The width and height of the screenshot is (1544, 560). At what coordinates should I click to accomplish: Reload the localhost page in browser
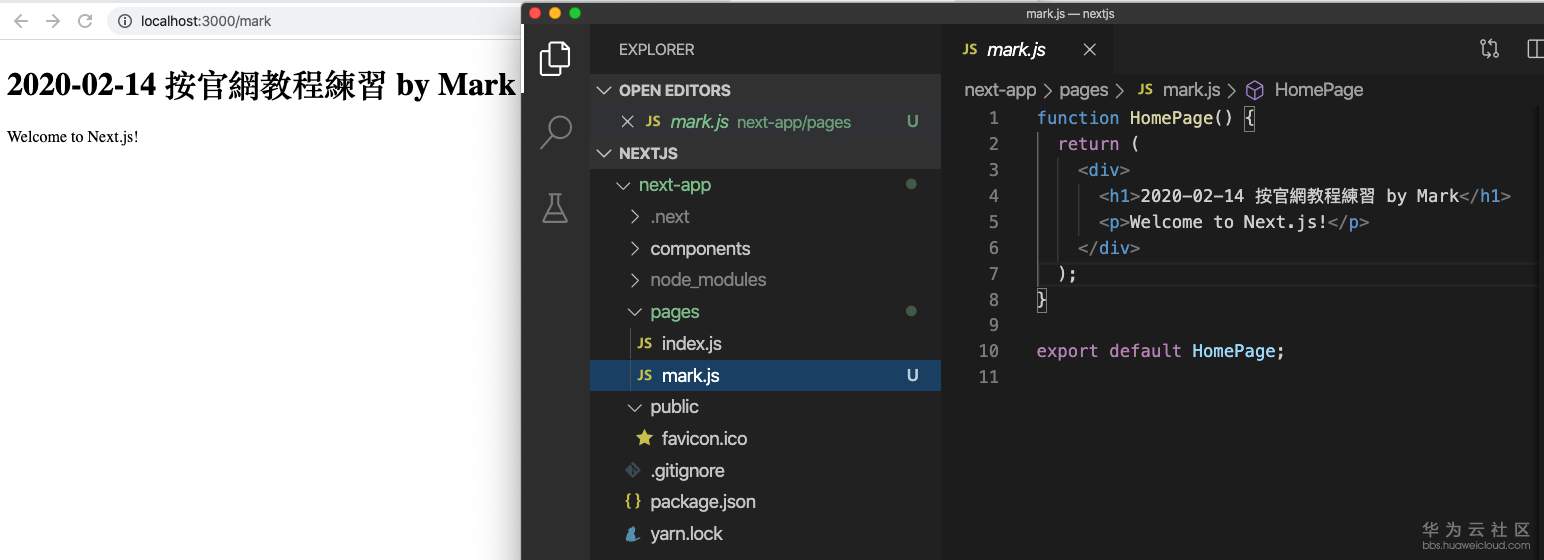(85, 21)
